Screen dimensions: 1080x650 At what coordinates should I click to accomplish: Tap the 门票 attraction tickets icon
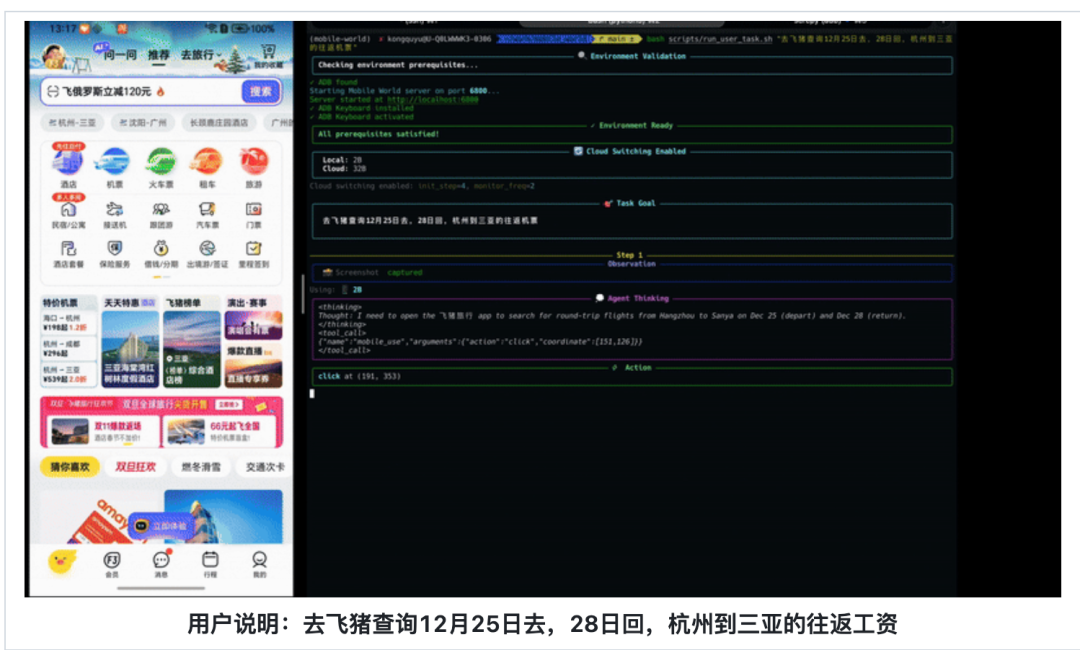(x=253, y=212)
